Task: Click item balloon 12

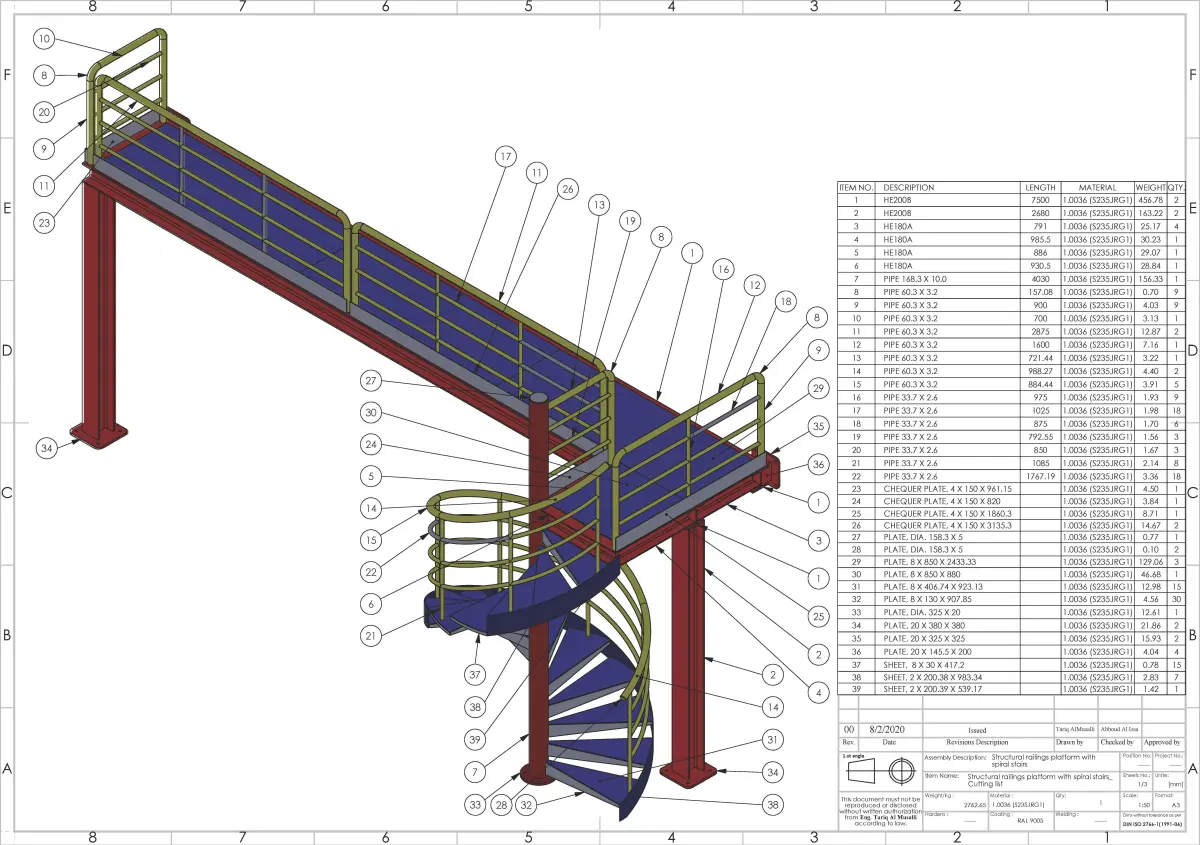Action: [x=754, y=286]
